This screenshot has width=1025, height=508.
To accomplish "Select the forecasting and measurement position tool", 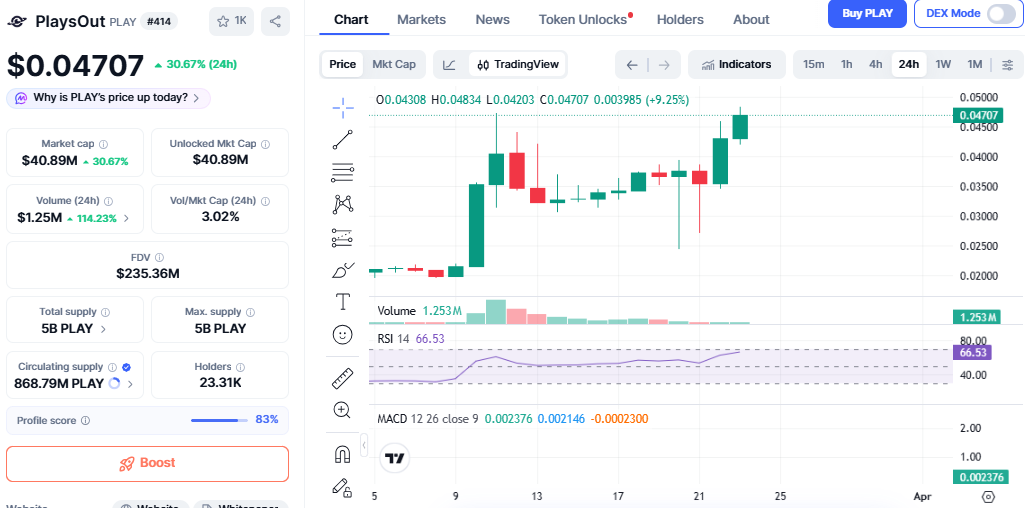I will (343, 237).
